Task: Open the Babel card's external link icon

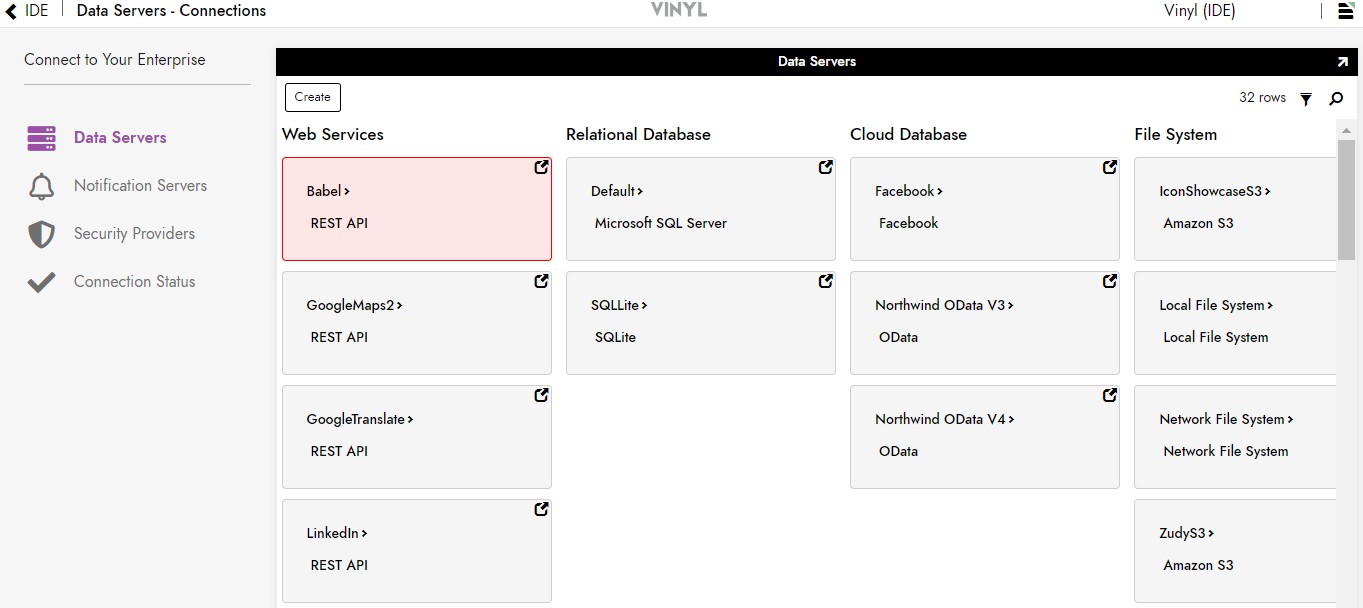Action: (541, 168)
